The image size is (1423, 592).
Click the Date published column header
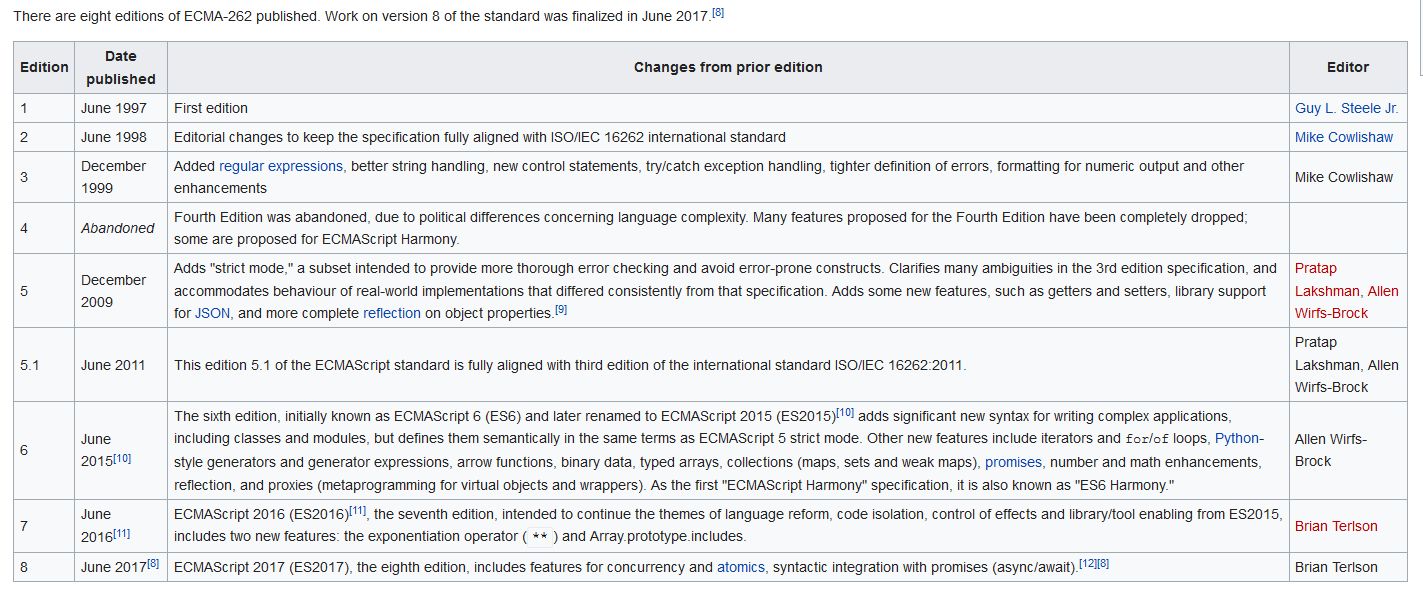121,67
